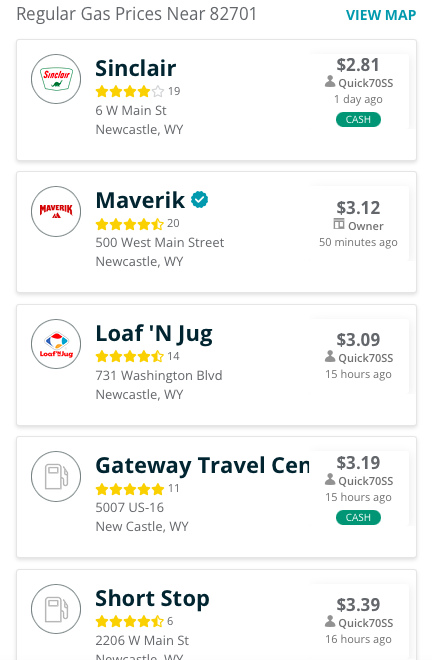Click Gateway Travel Center's gas pump icon
The width and height of the screenshot is (432, 660).
coord(56,476)
